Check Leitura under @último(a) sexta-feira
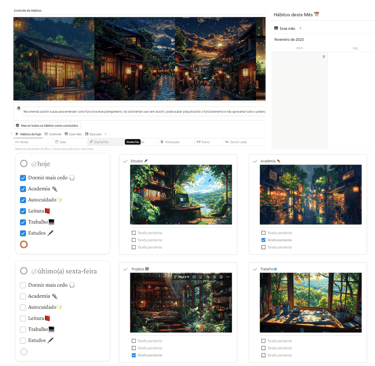Image resolution: width=375 pixels, height=366 pixels. [x=23, y=318]
